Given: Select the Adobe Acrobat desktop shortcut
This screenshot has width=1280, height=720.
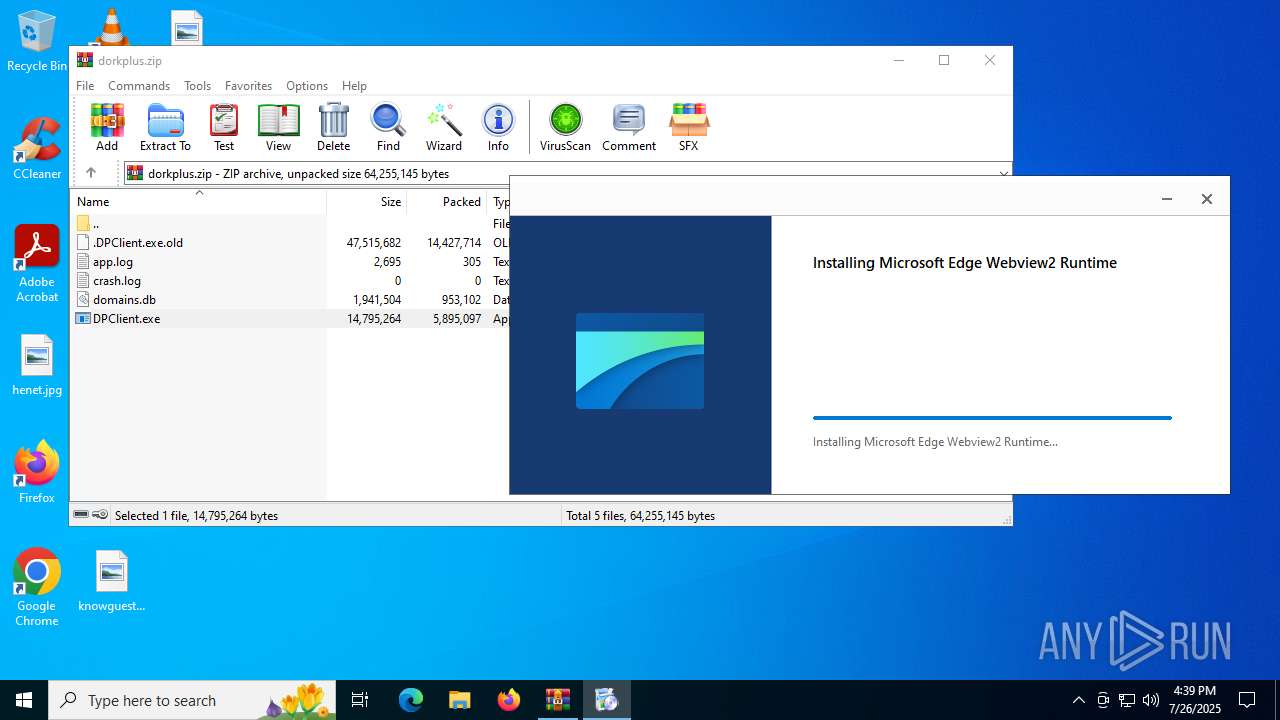Looking at the screenshot, I should point(37,264).
